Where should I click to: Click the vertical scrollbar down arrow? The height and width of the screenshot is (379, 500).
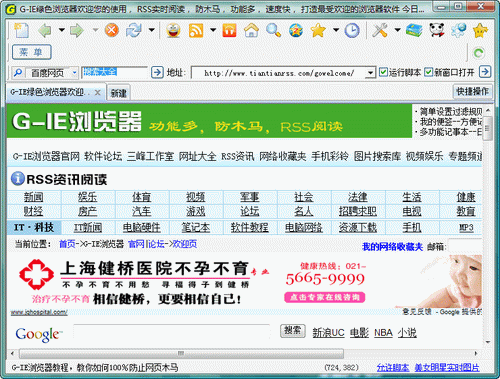tap(488, 342)
